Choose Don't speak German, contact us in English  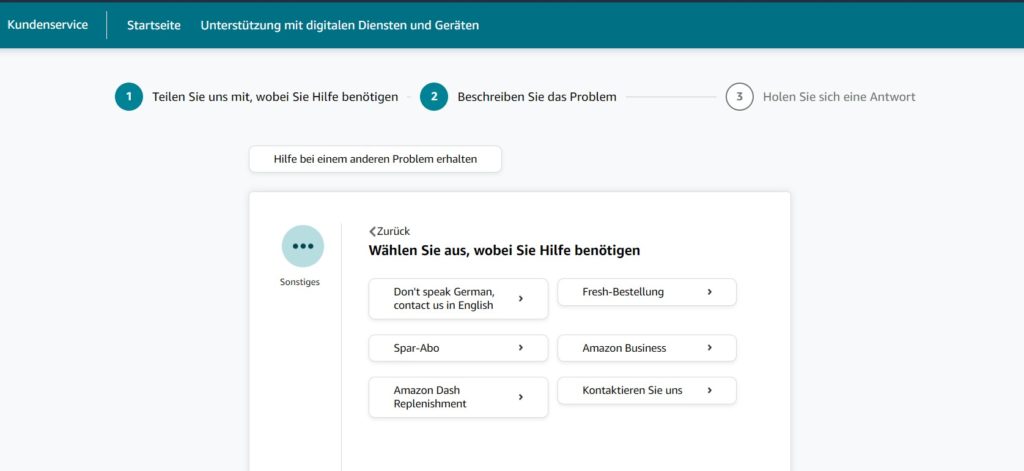[x=458, y=299]
